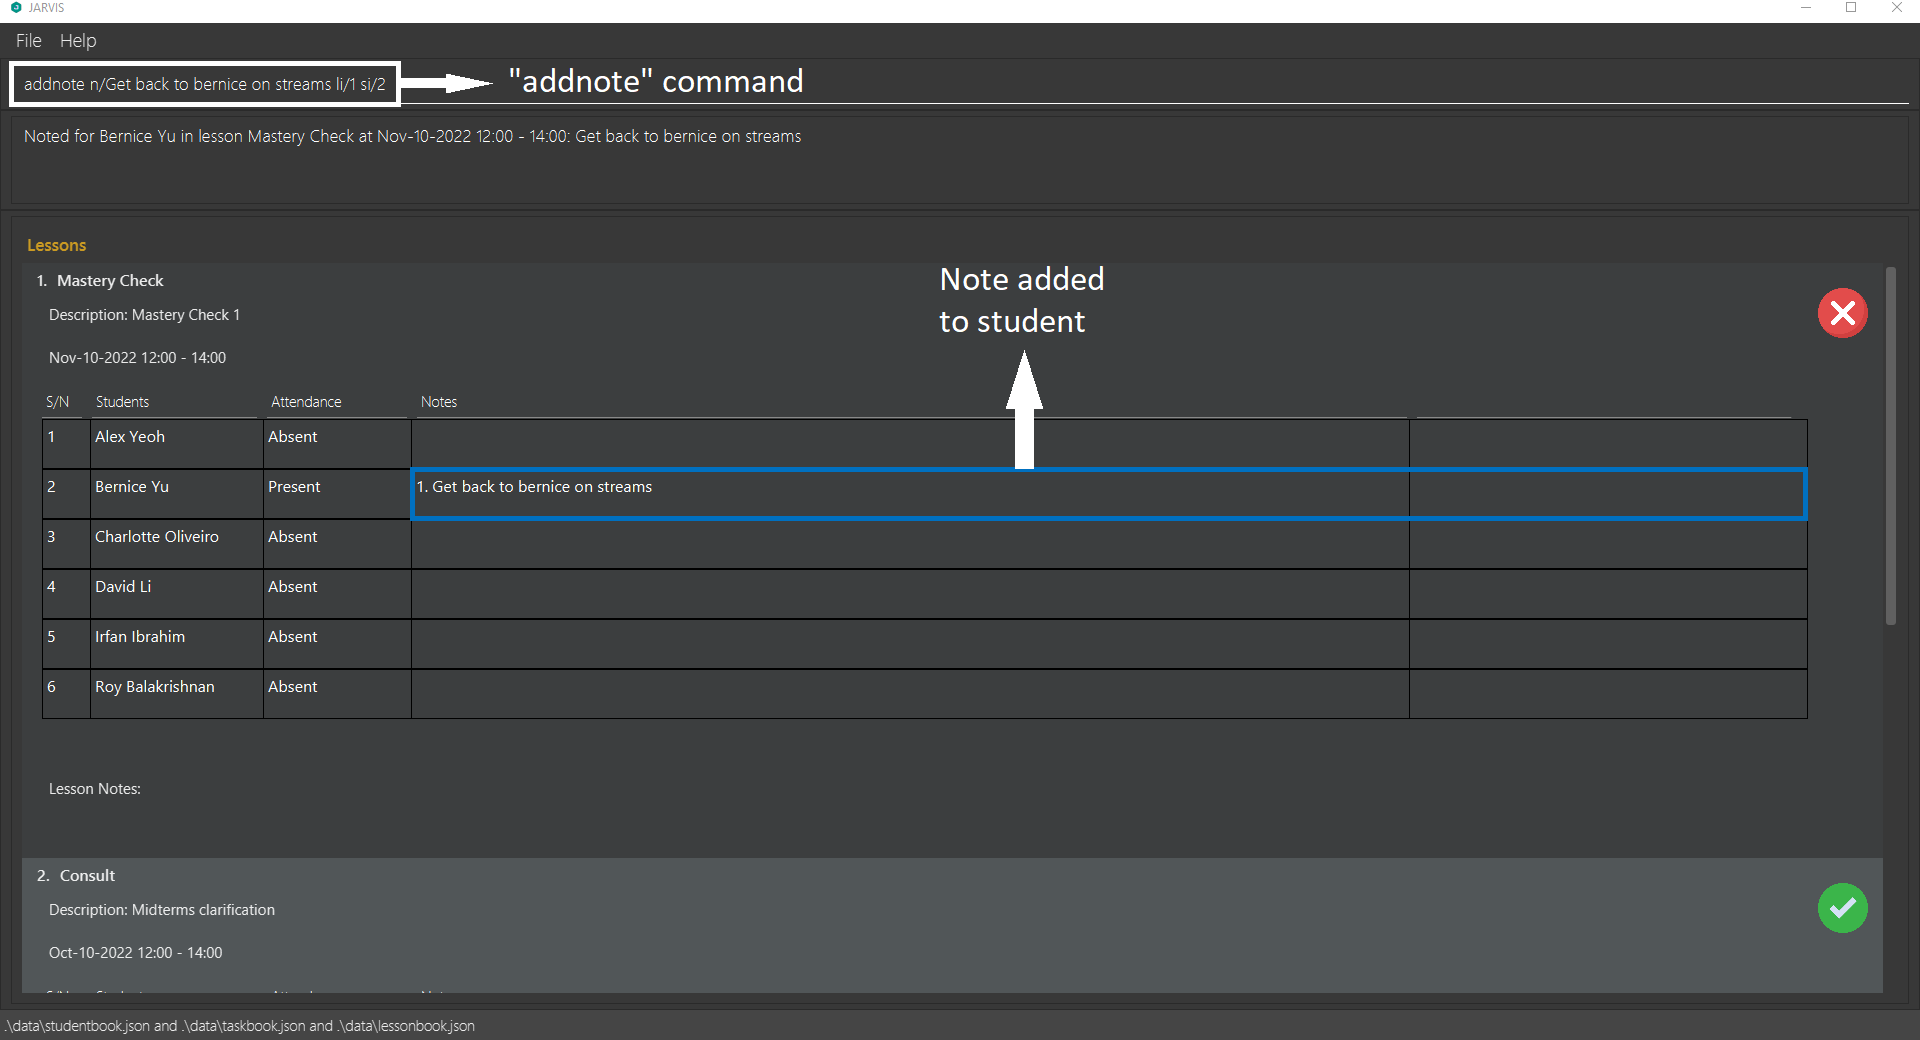Select Bernice Yu student cell
The image size is (1920, 1040).
[x=177, y=494]
